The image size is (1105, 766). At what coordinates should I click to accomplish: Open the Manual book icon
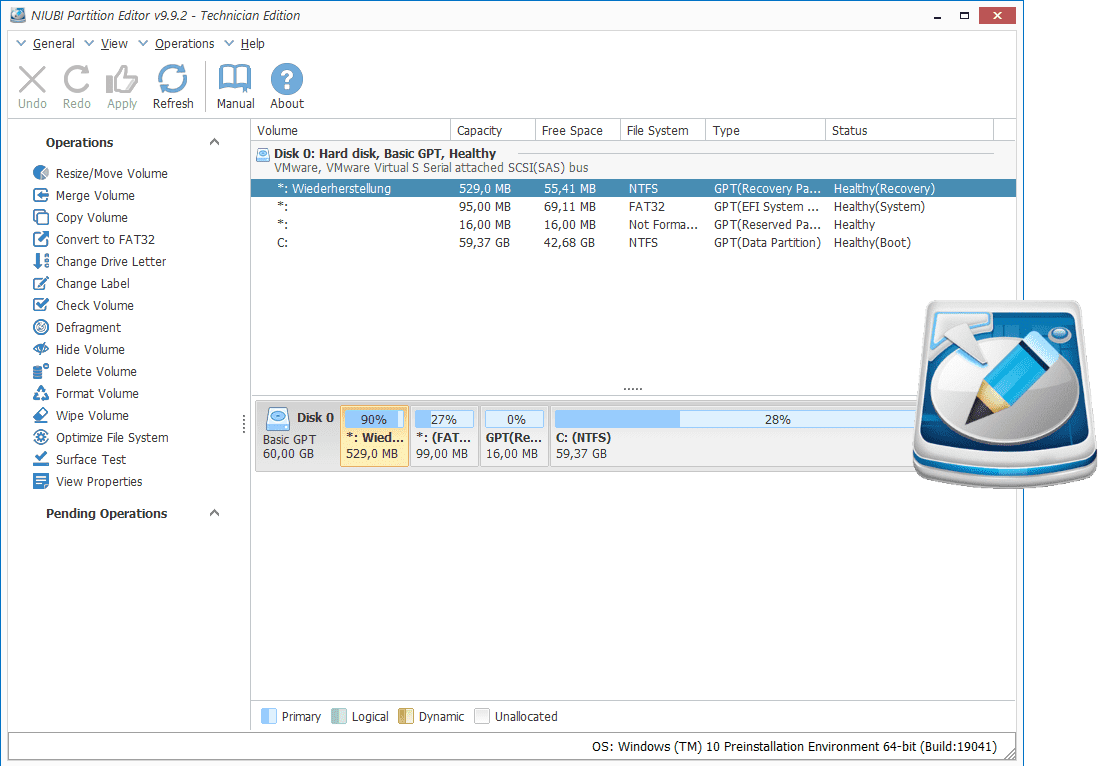click(235, 79)
